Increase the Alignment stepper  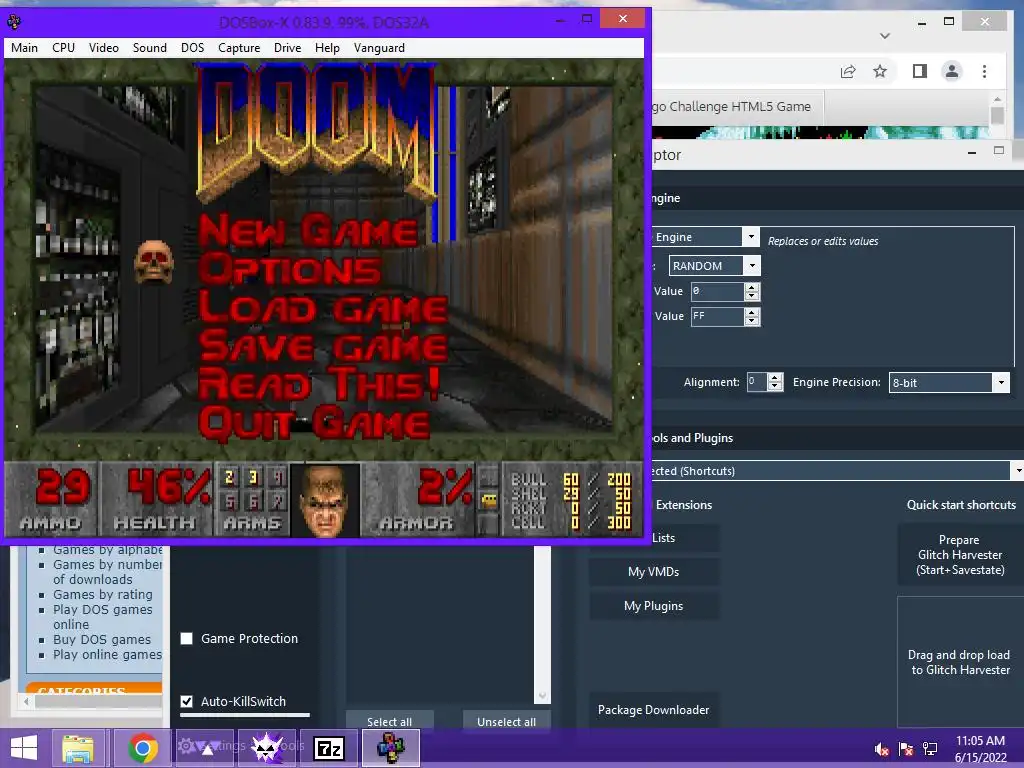click(775, 378)
